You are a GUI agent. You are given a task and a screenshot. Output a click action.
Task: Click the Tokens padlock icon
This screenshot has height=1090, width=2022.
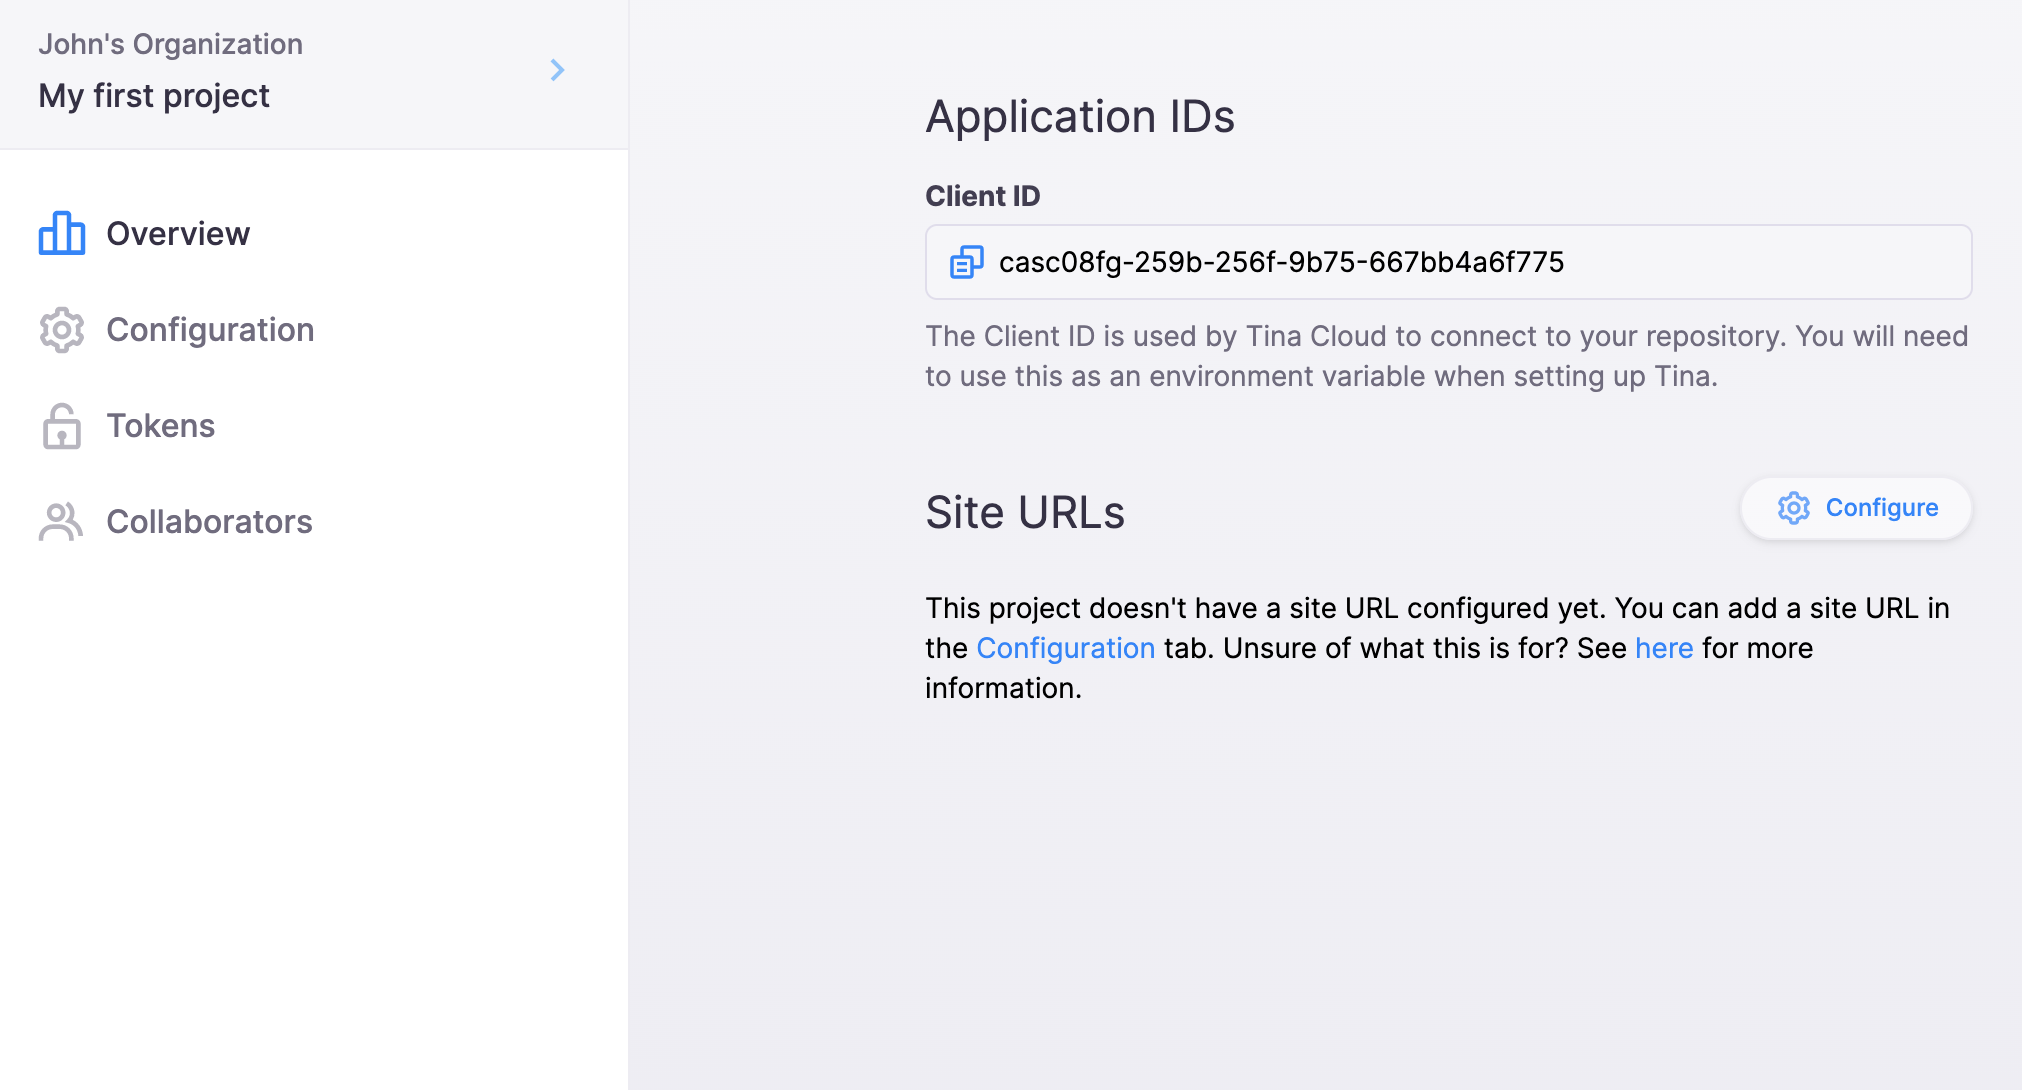tap(62, 426)
